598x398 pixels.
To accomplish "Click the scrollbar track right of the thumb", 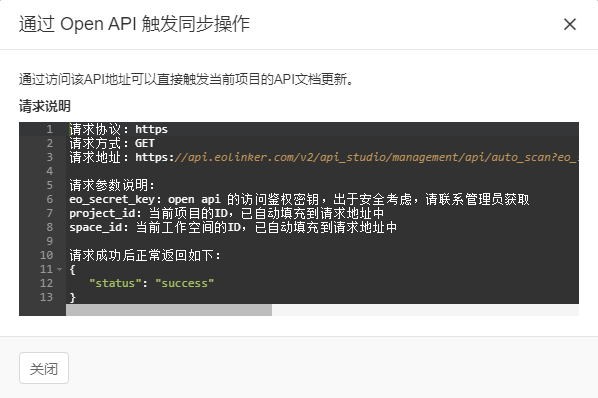I will [425, 310].
